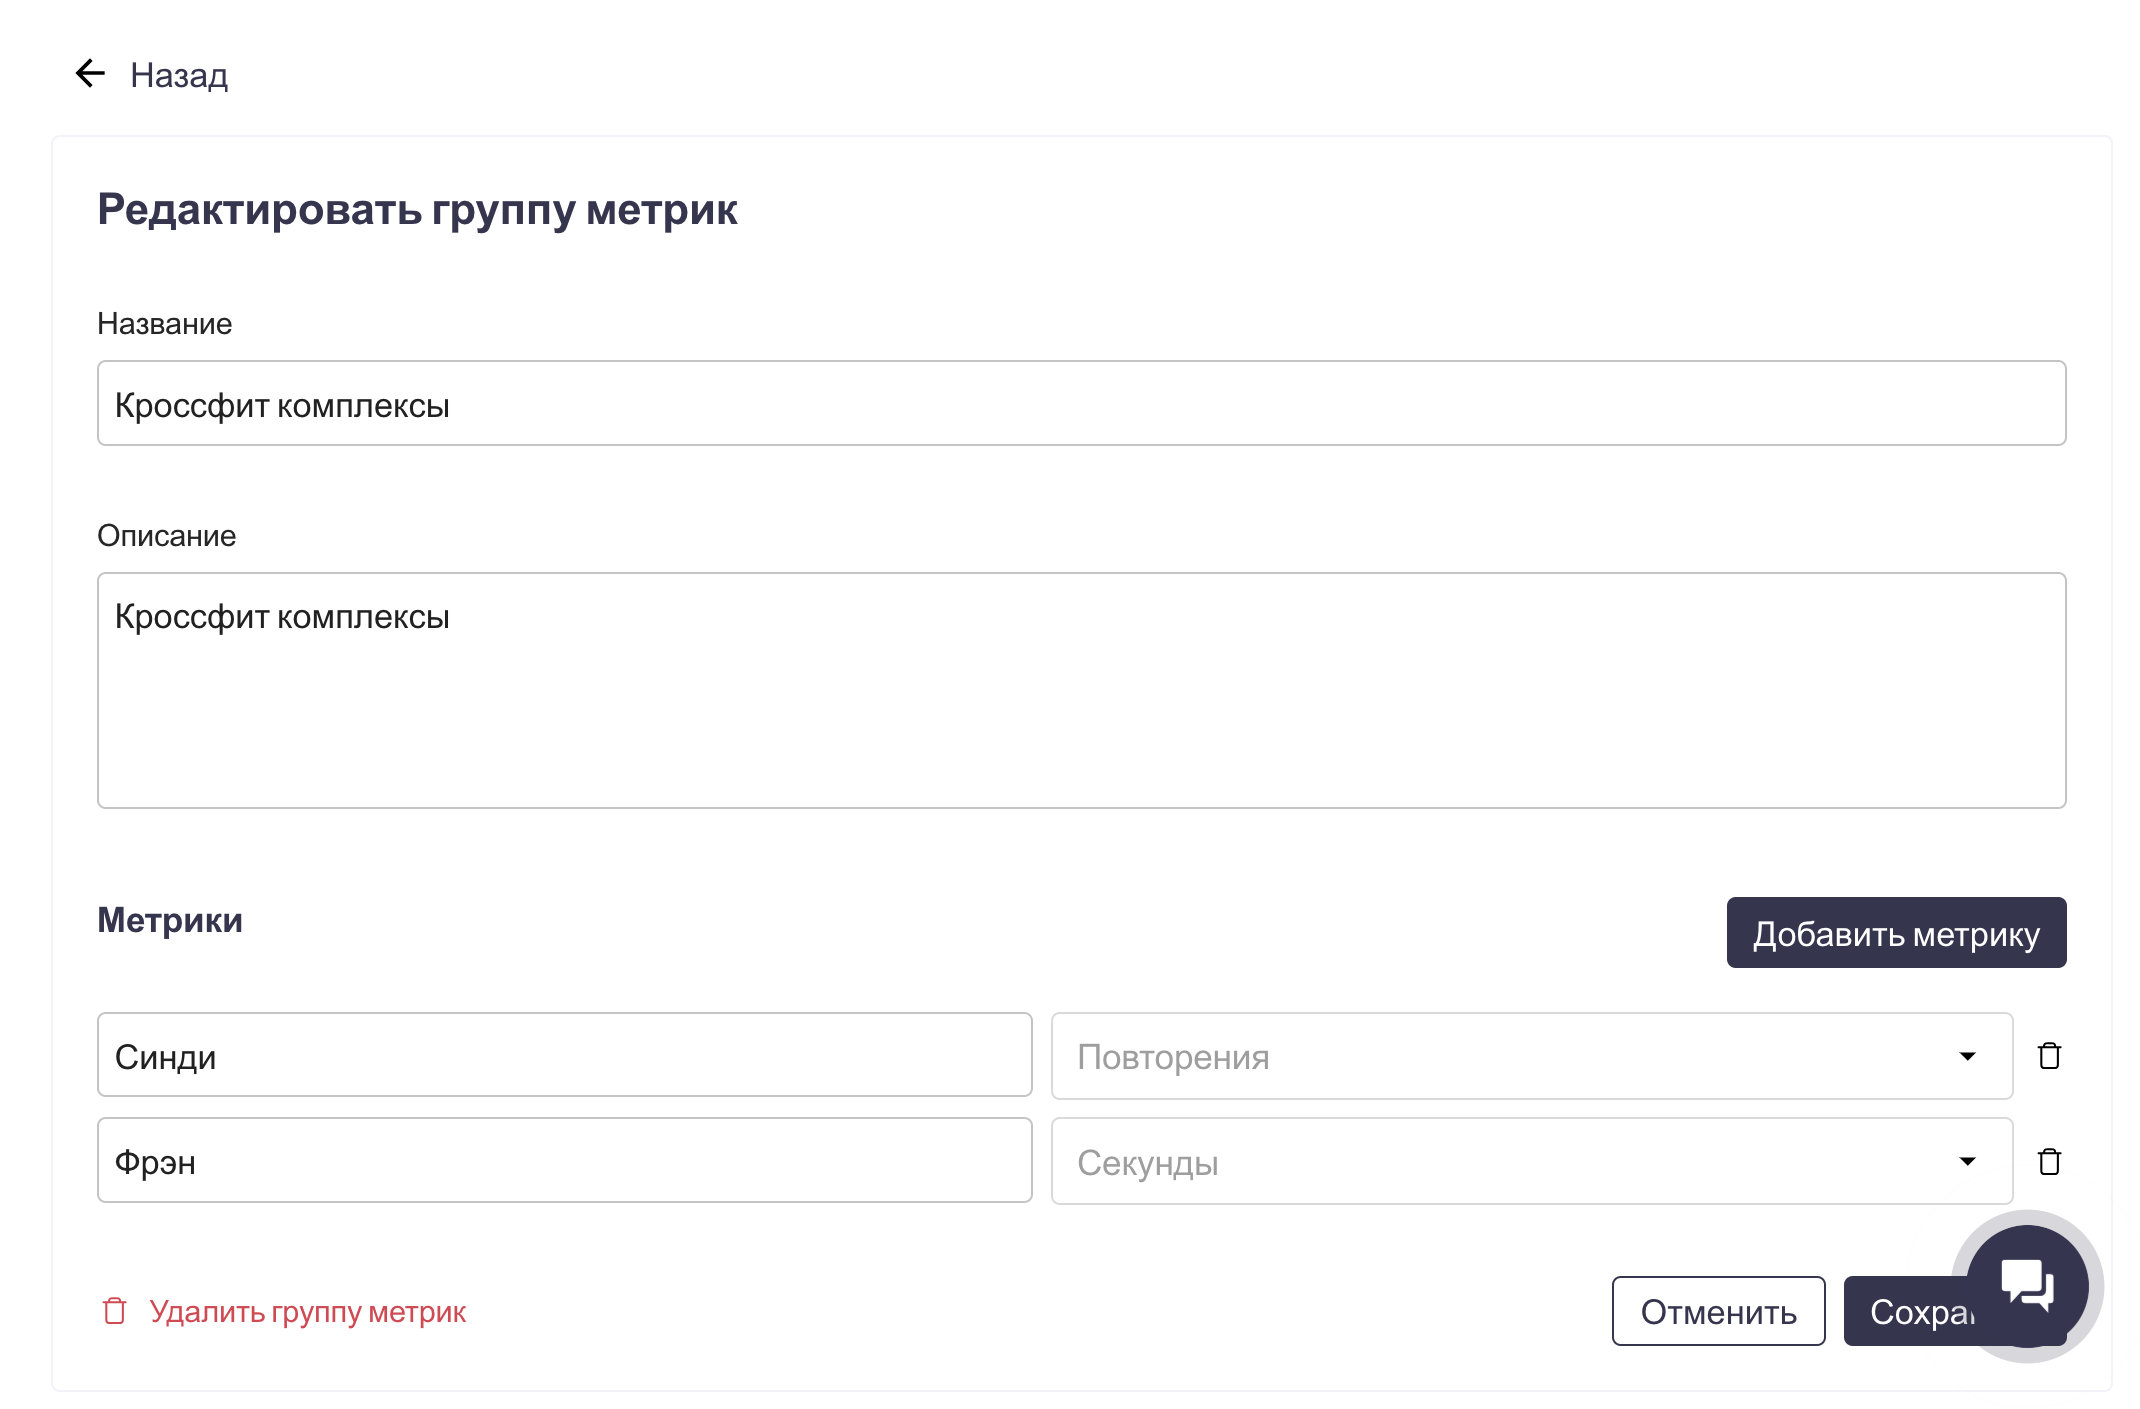The width and height of the screenshot is (2140, 1409).
Task: Click red trash icon for group deletion
Action: pyautogui.click(x=115, y=1311)
